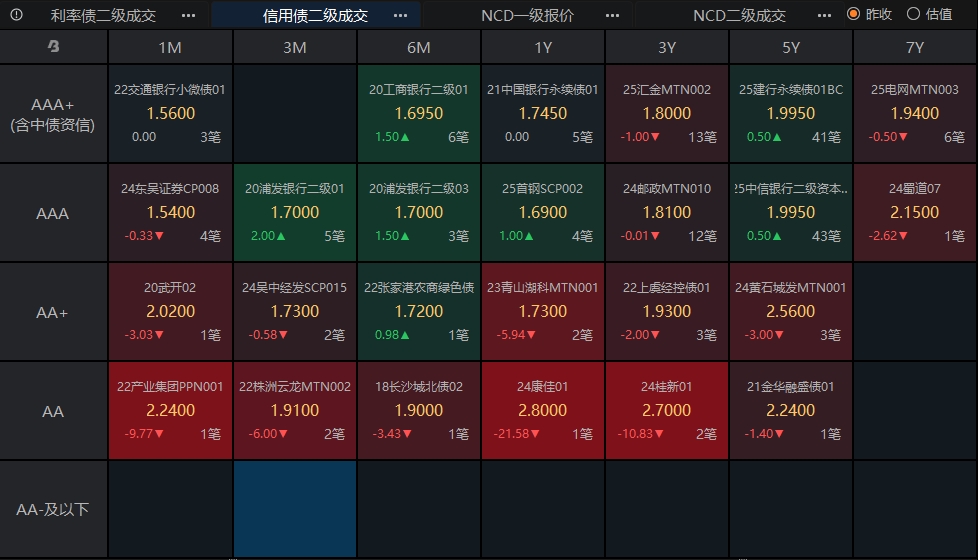The width and height of the screenshot is (978, 560).
Task: Open the 25首钢SCP002 cell
Action: pos(543,213)
